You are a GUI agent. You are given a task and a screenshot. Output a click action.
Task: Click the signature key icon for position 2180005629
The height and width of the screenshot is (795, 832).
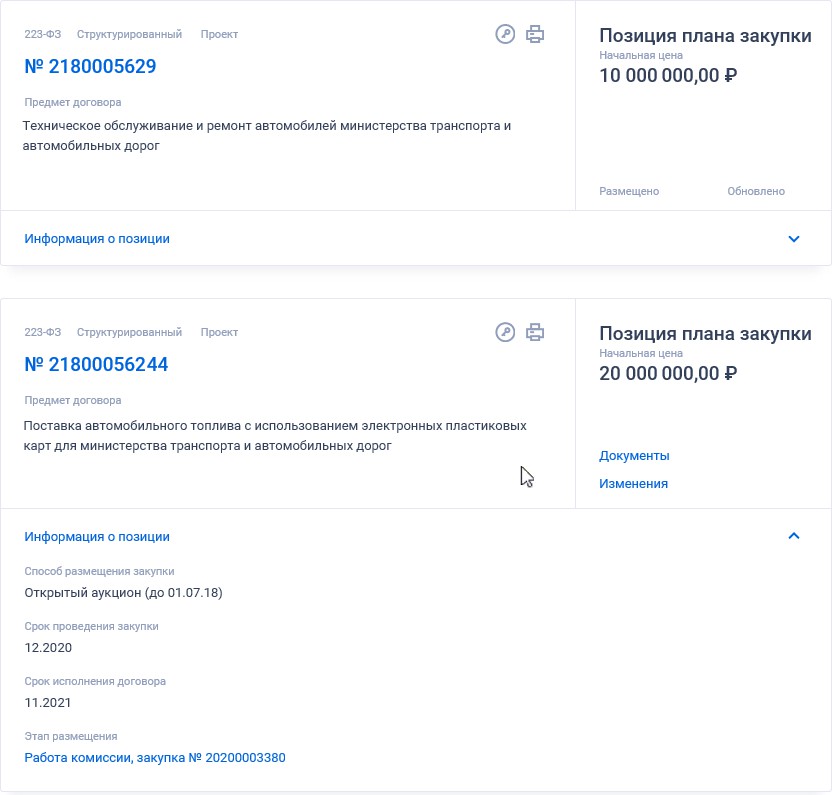[505, 34]
